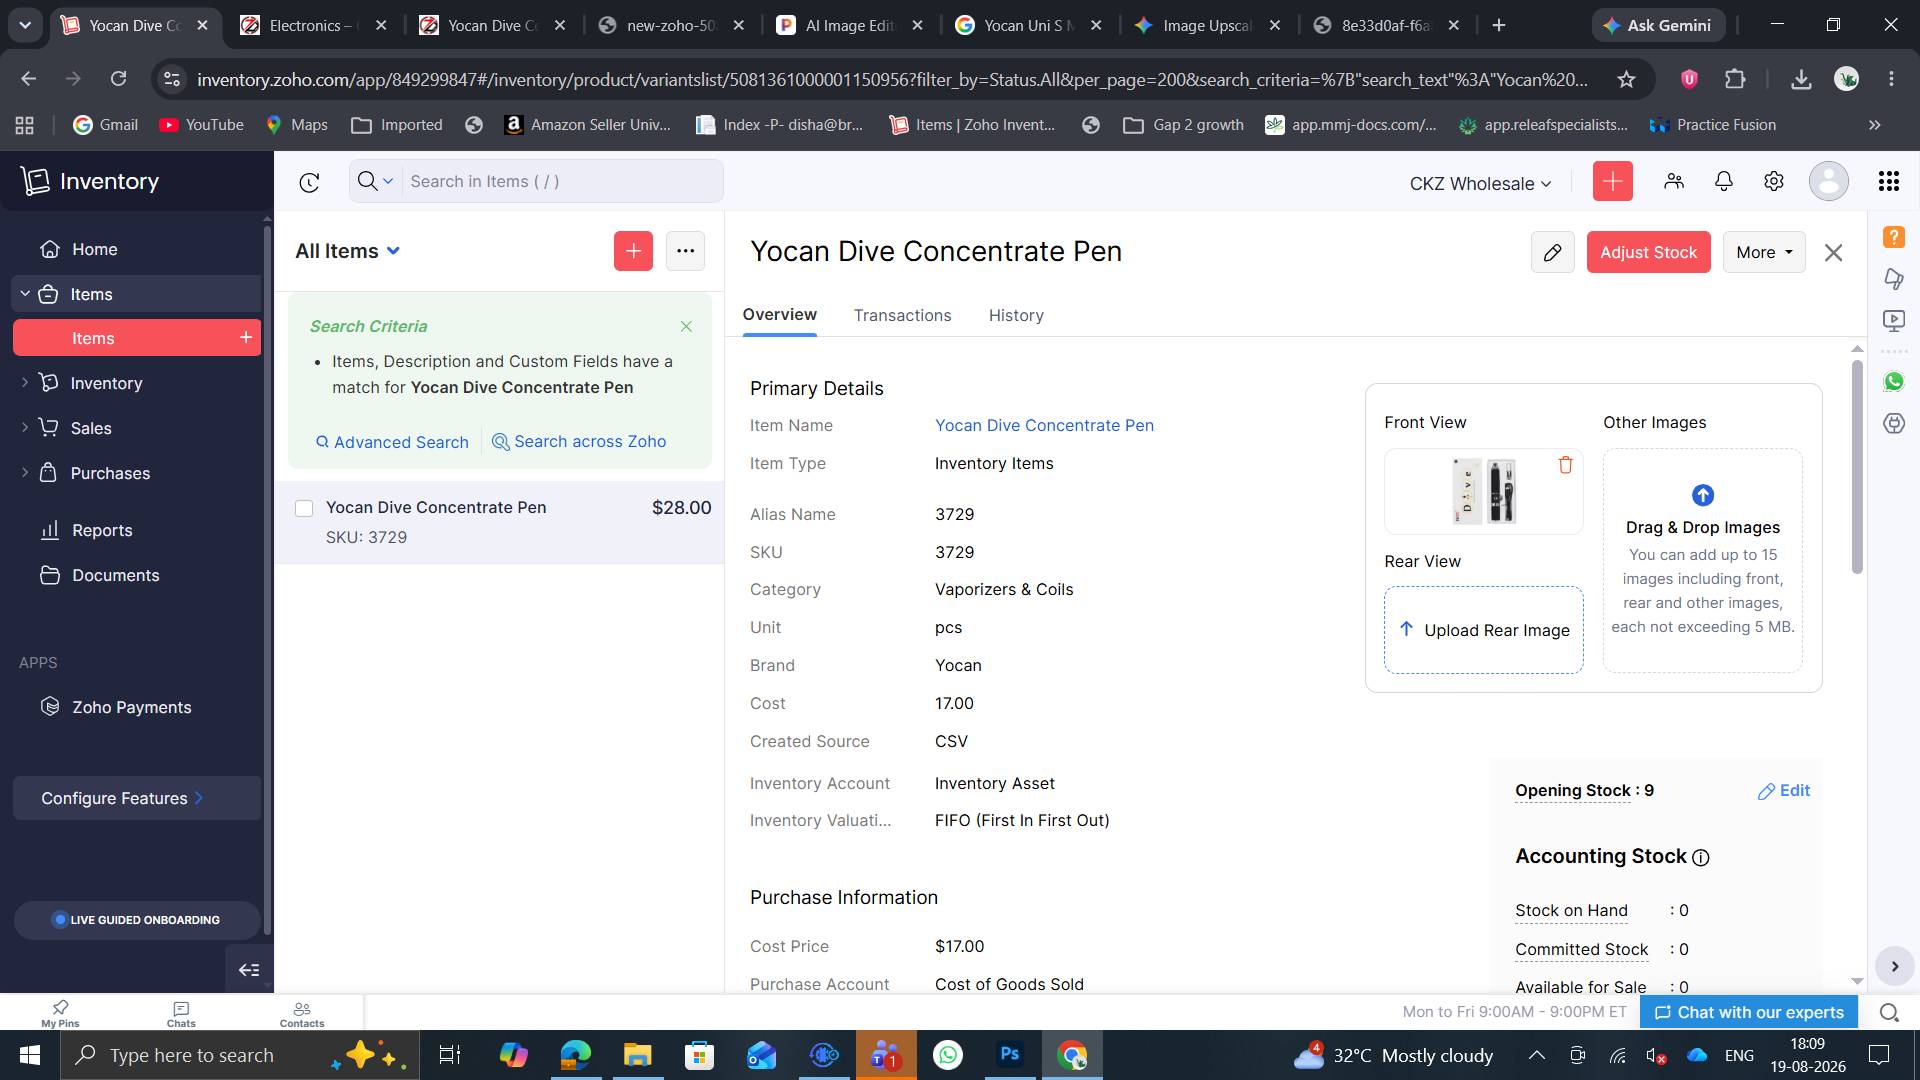Switch to the Transactions tab
The image size is (1920, 1080).
point(902,315)
